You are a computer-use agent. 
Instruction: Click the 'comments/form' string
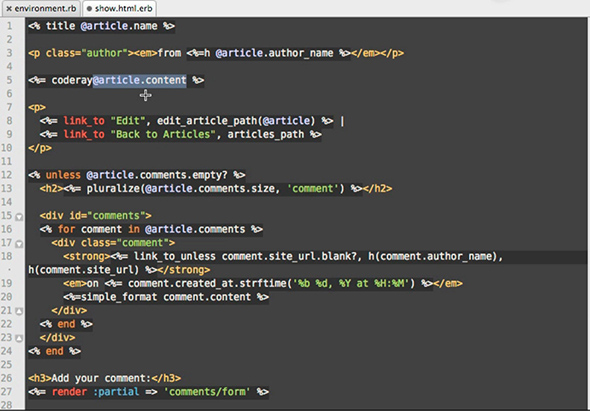click(207, 392)
